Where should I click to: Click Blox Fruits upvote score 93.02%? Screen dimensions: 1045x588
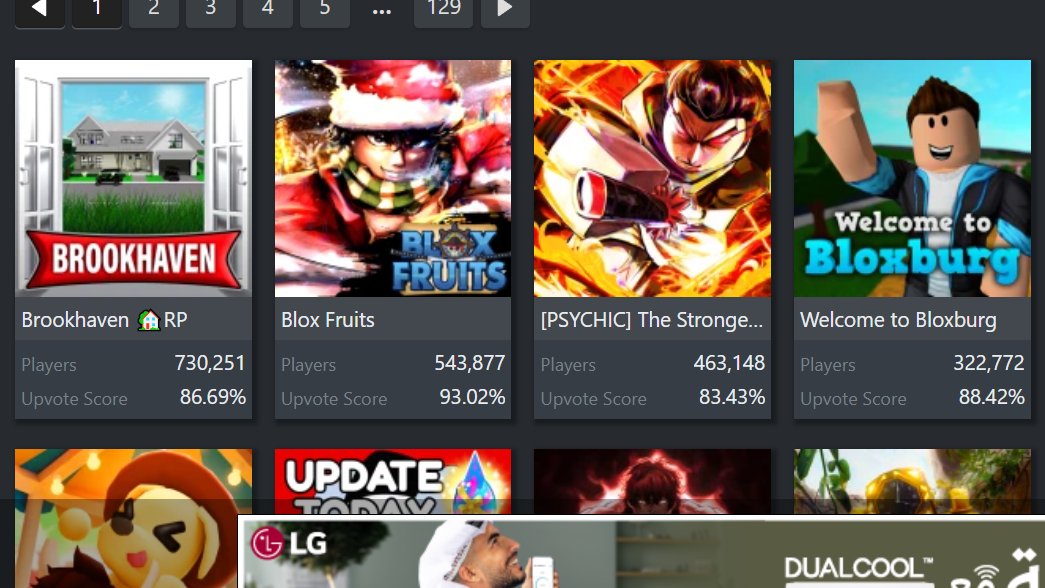pos(473,397)
